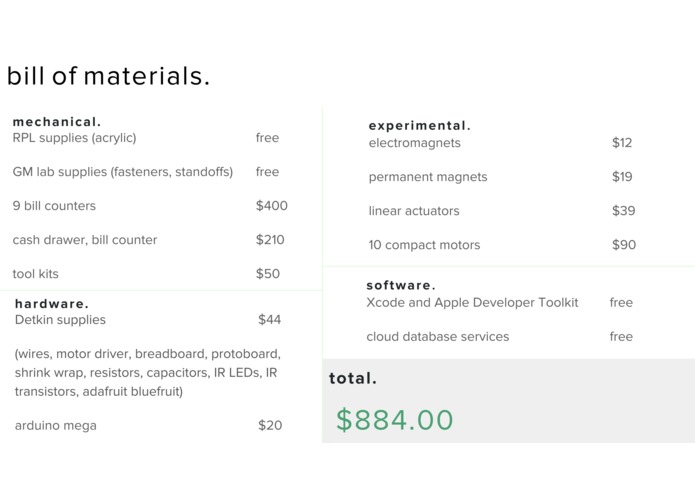Select 'GM lab supplies (fasteners, standoffs)' row
Screen dimensions: 695x494
pyautogui.click(x=123, y=172)
